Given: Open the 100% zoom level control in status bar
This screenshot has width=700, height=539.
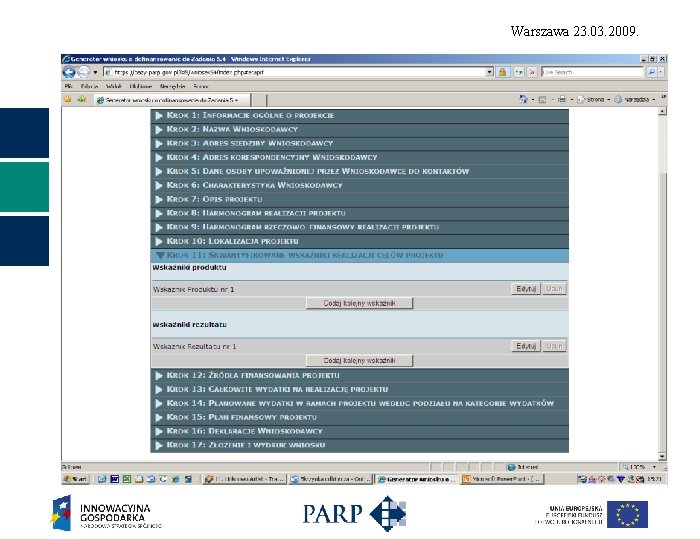Looking at the screenshot, I should click(639, 467).
